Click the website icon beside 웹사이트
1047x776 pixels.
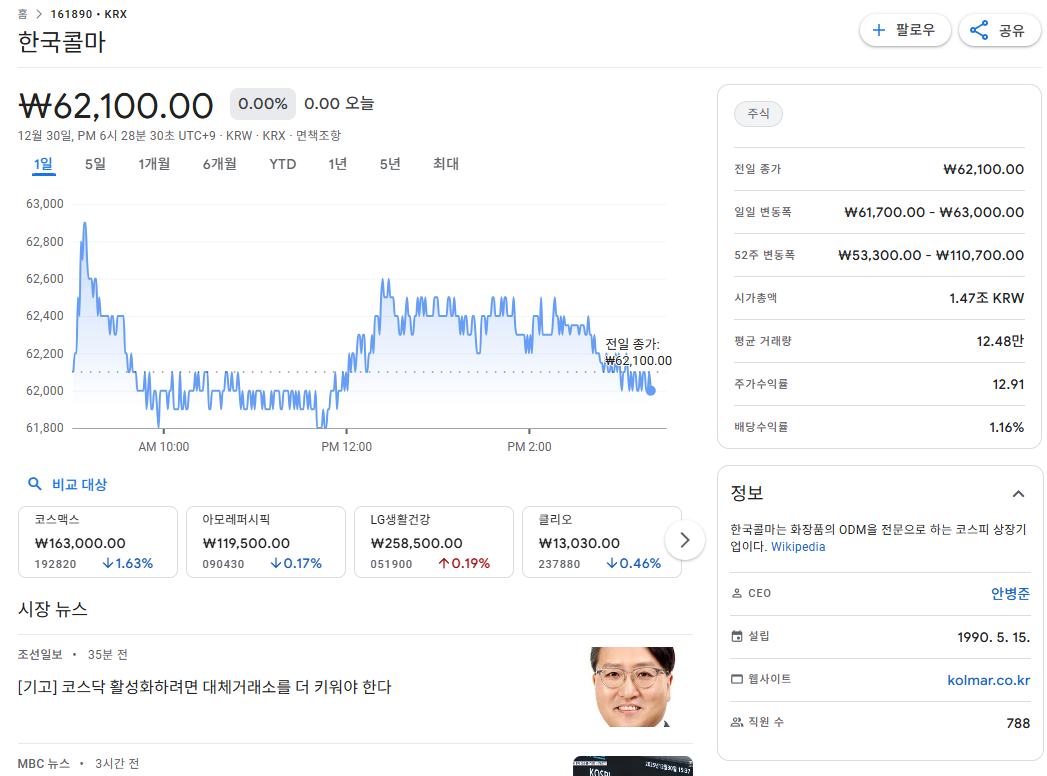(737, 679)
